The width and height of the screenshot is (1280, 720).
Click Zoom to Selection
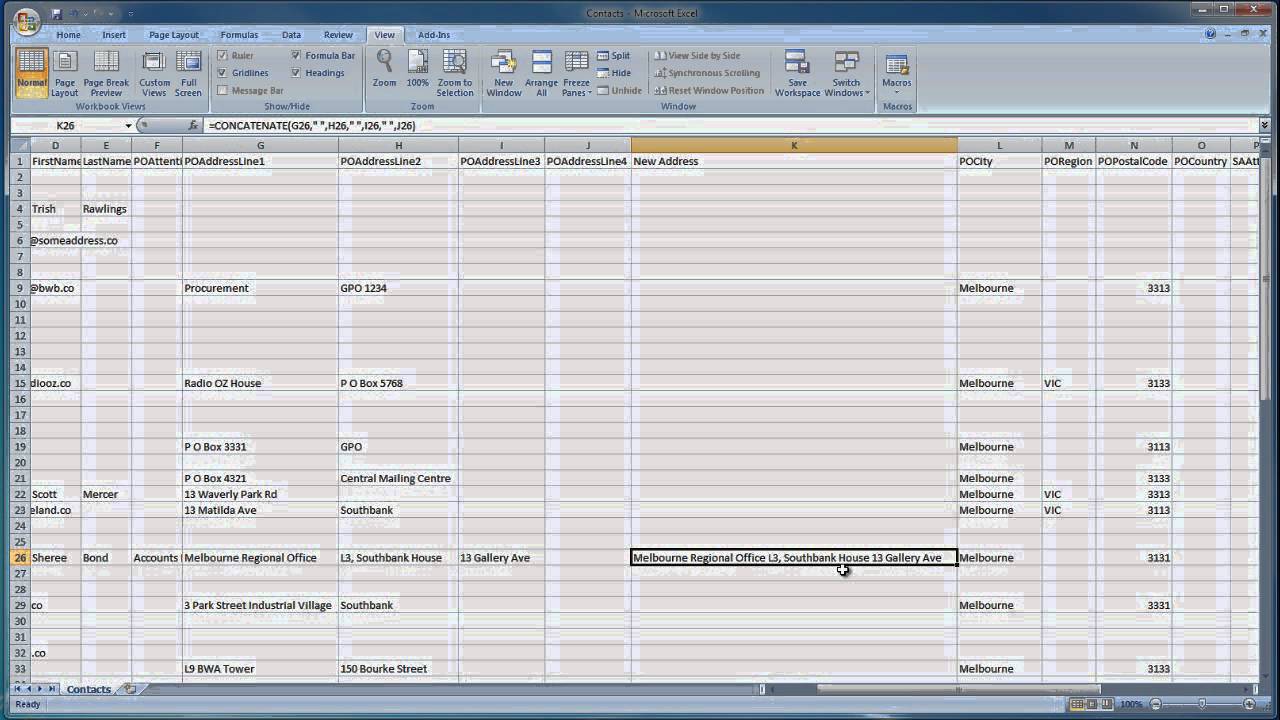tap(455, 73)
